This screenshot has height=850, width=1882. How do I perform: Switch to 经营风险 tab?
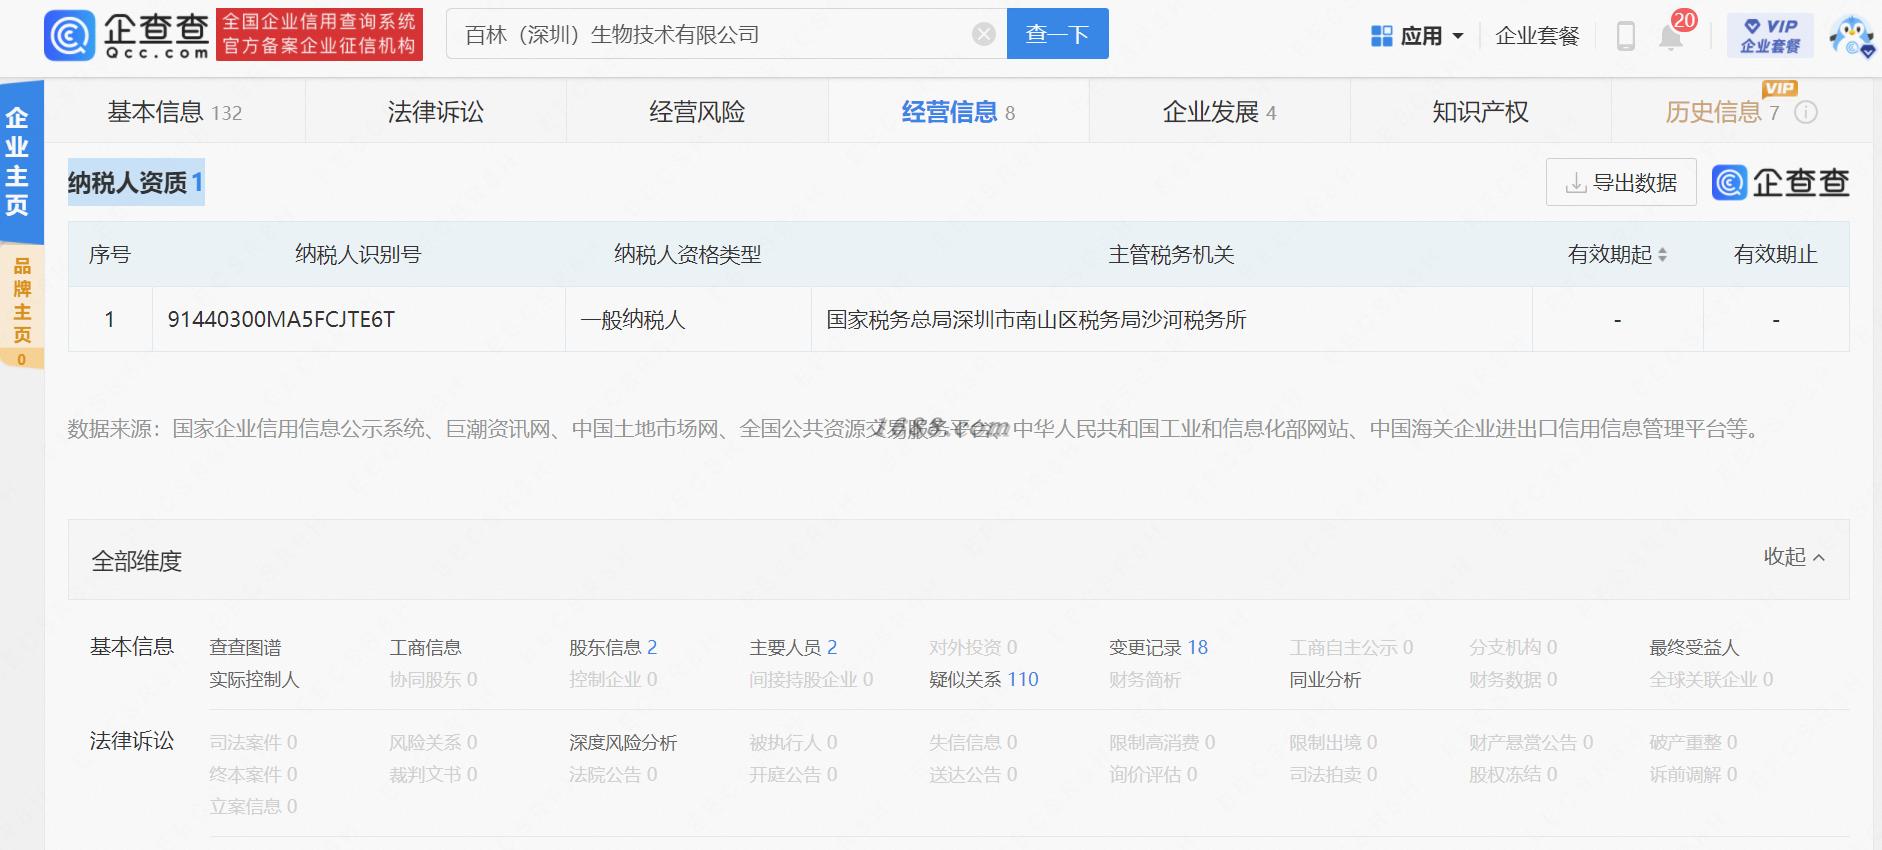tap(697, 112)
